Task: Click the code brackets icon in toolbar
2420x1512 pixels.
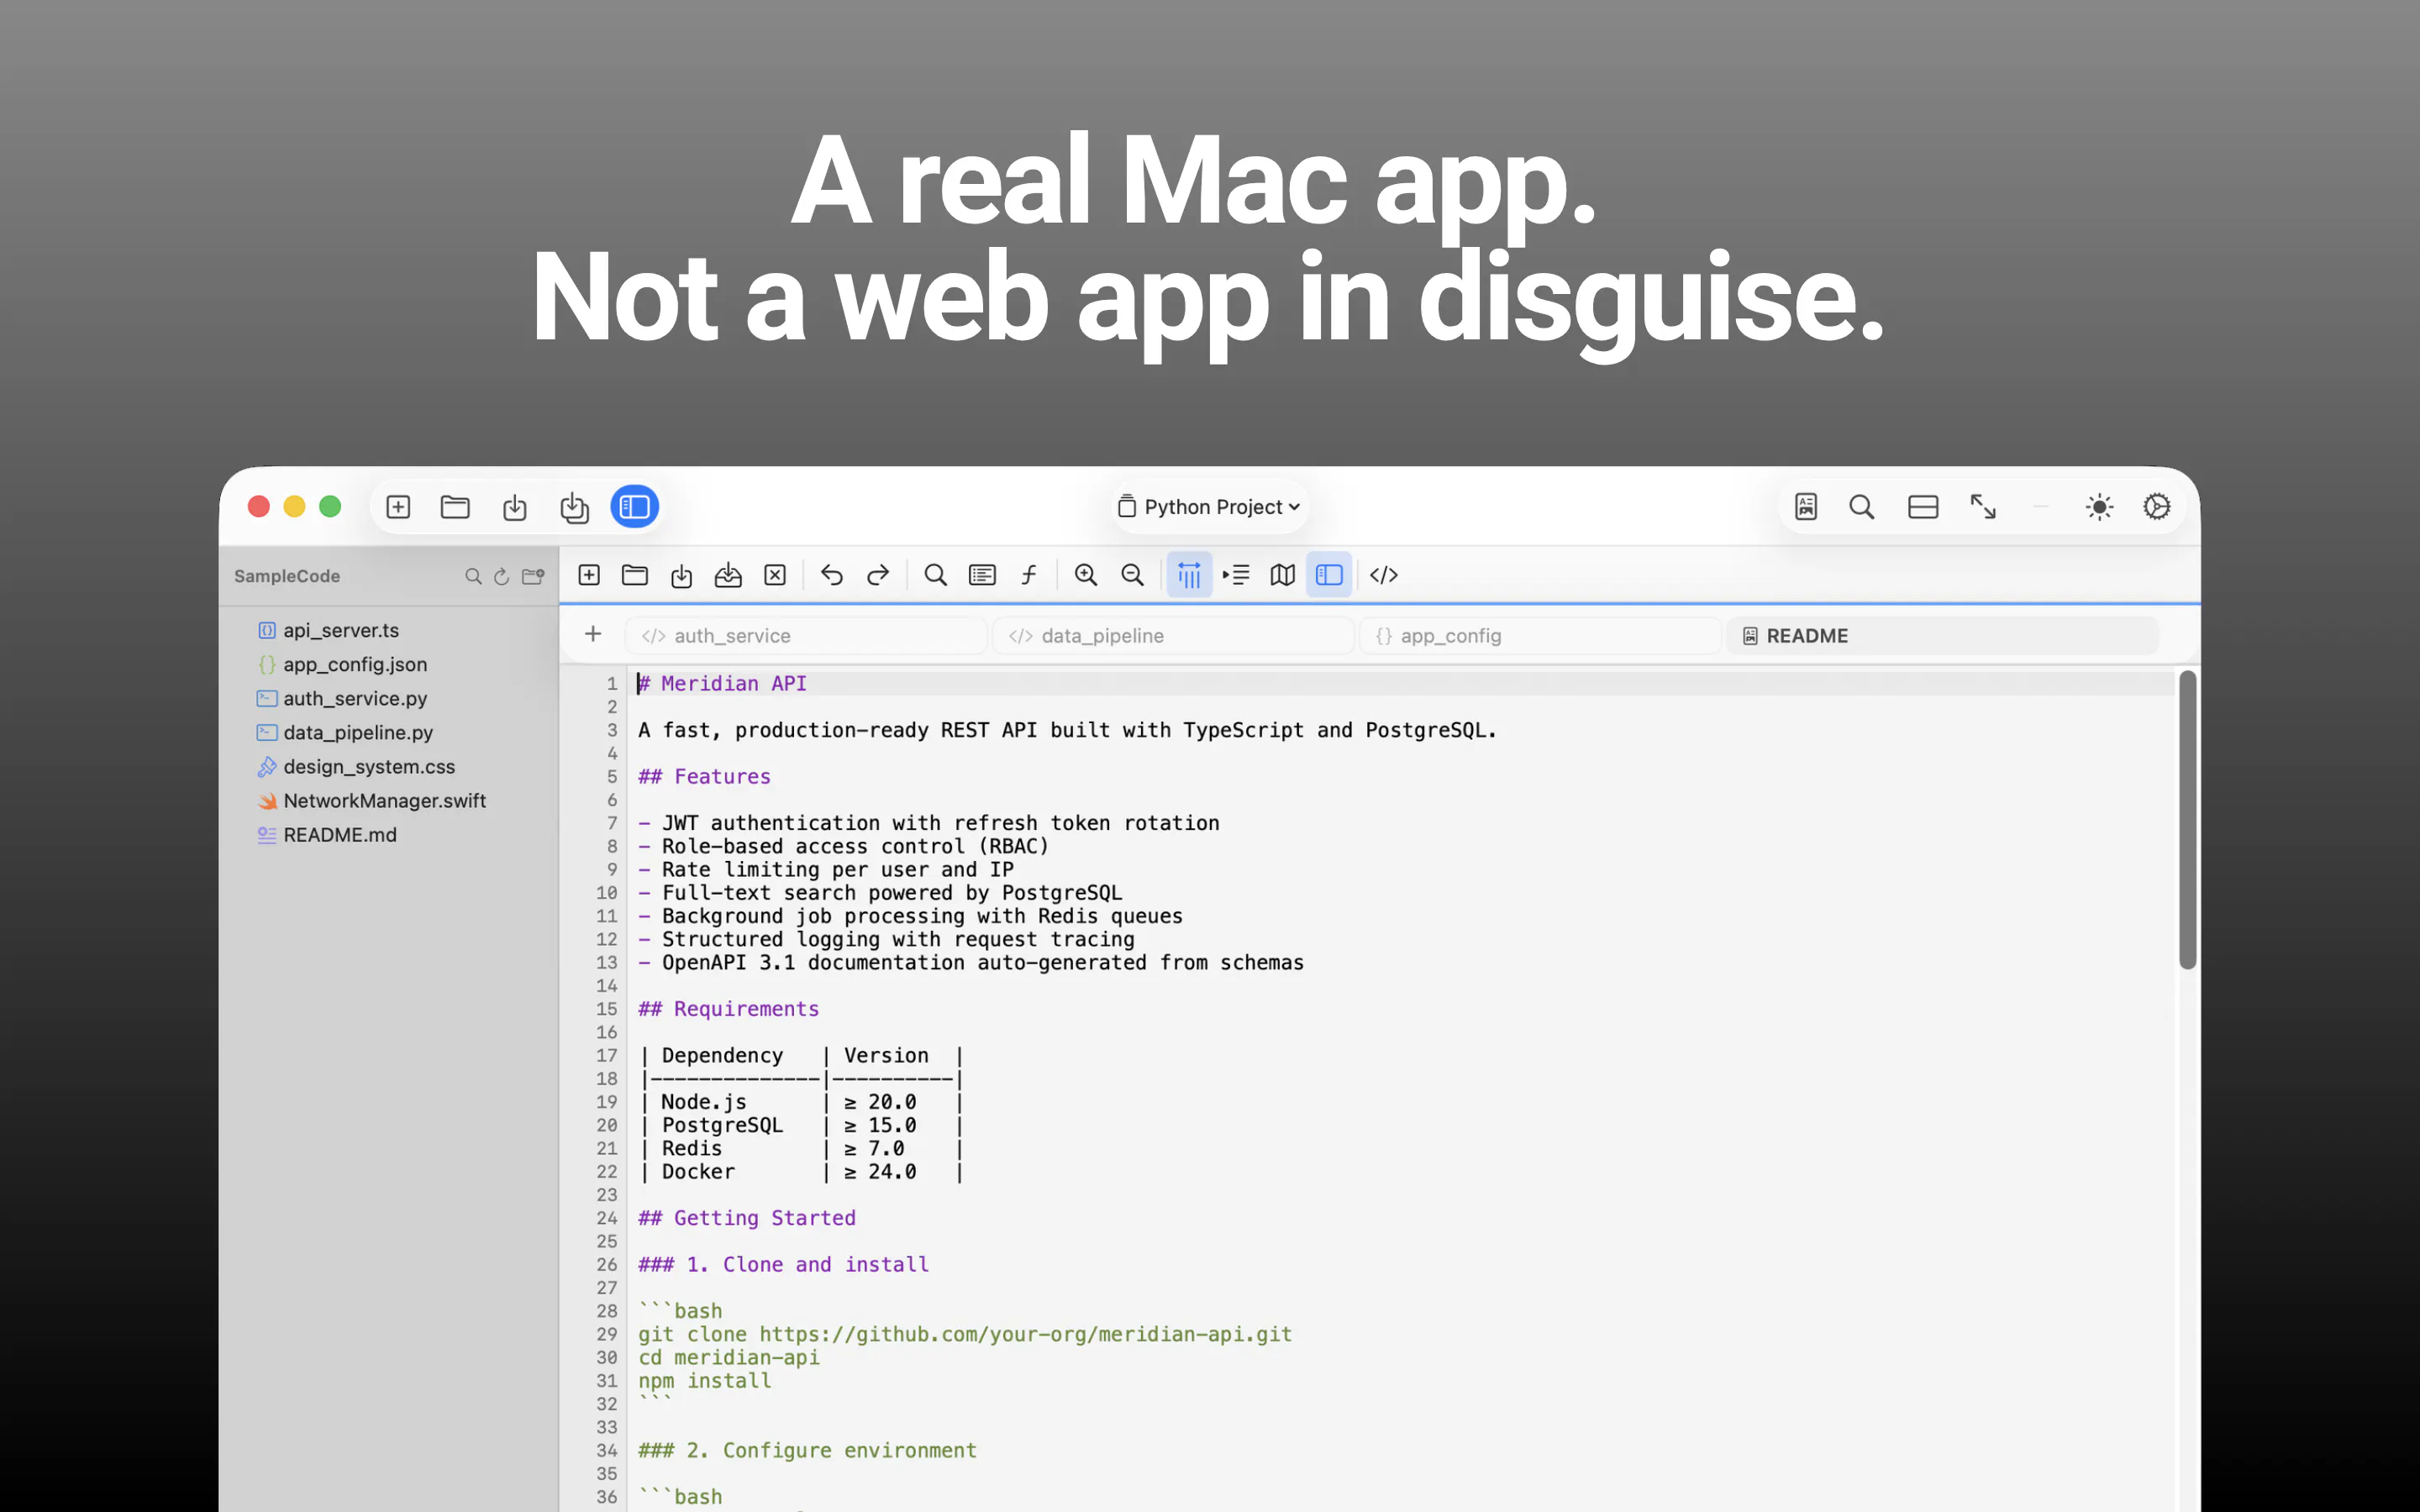Action: (1384, 575)
